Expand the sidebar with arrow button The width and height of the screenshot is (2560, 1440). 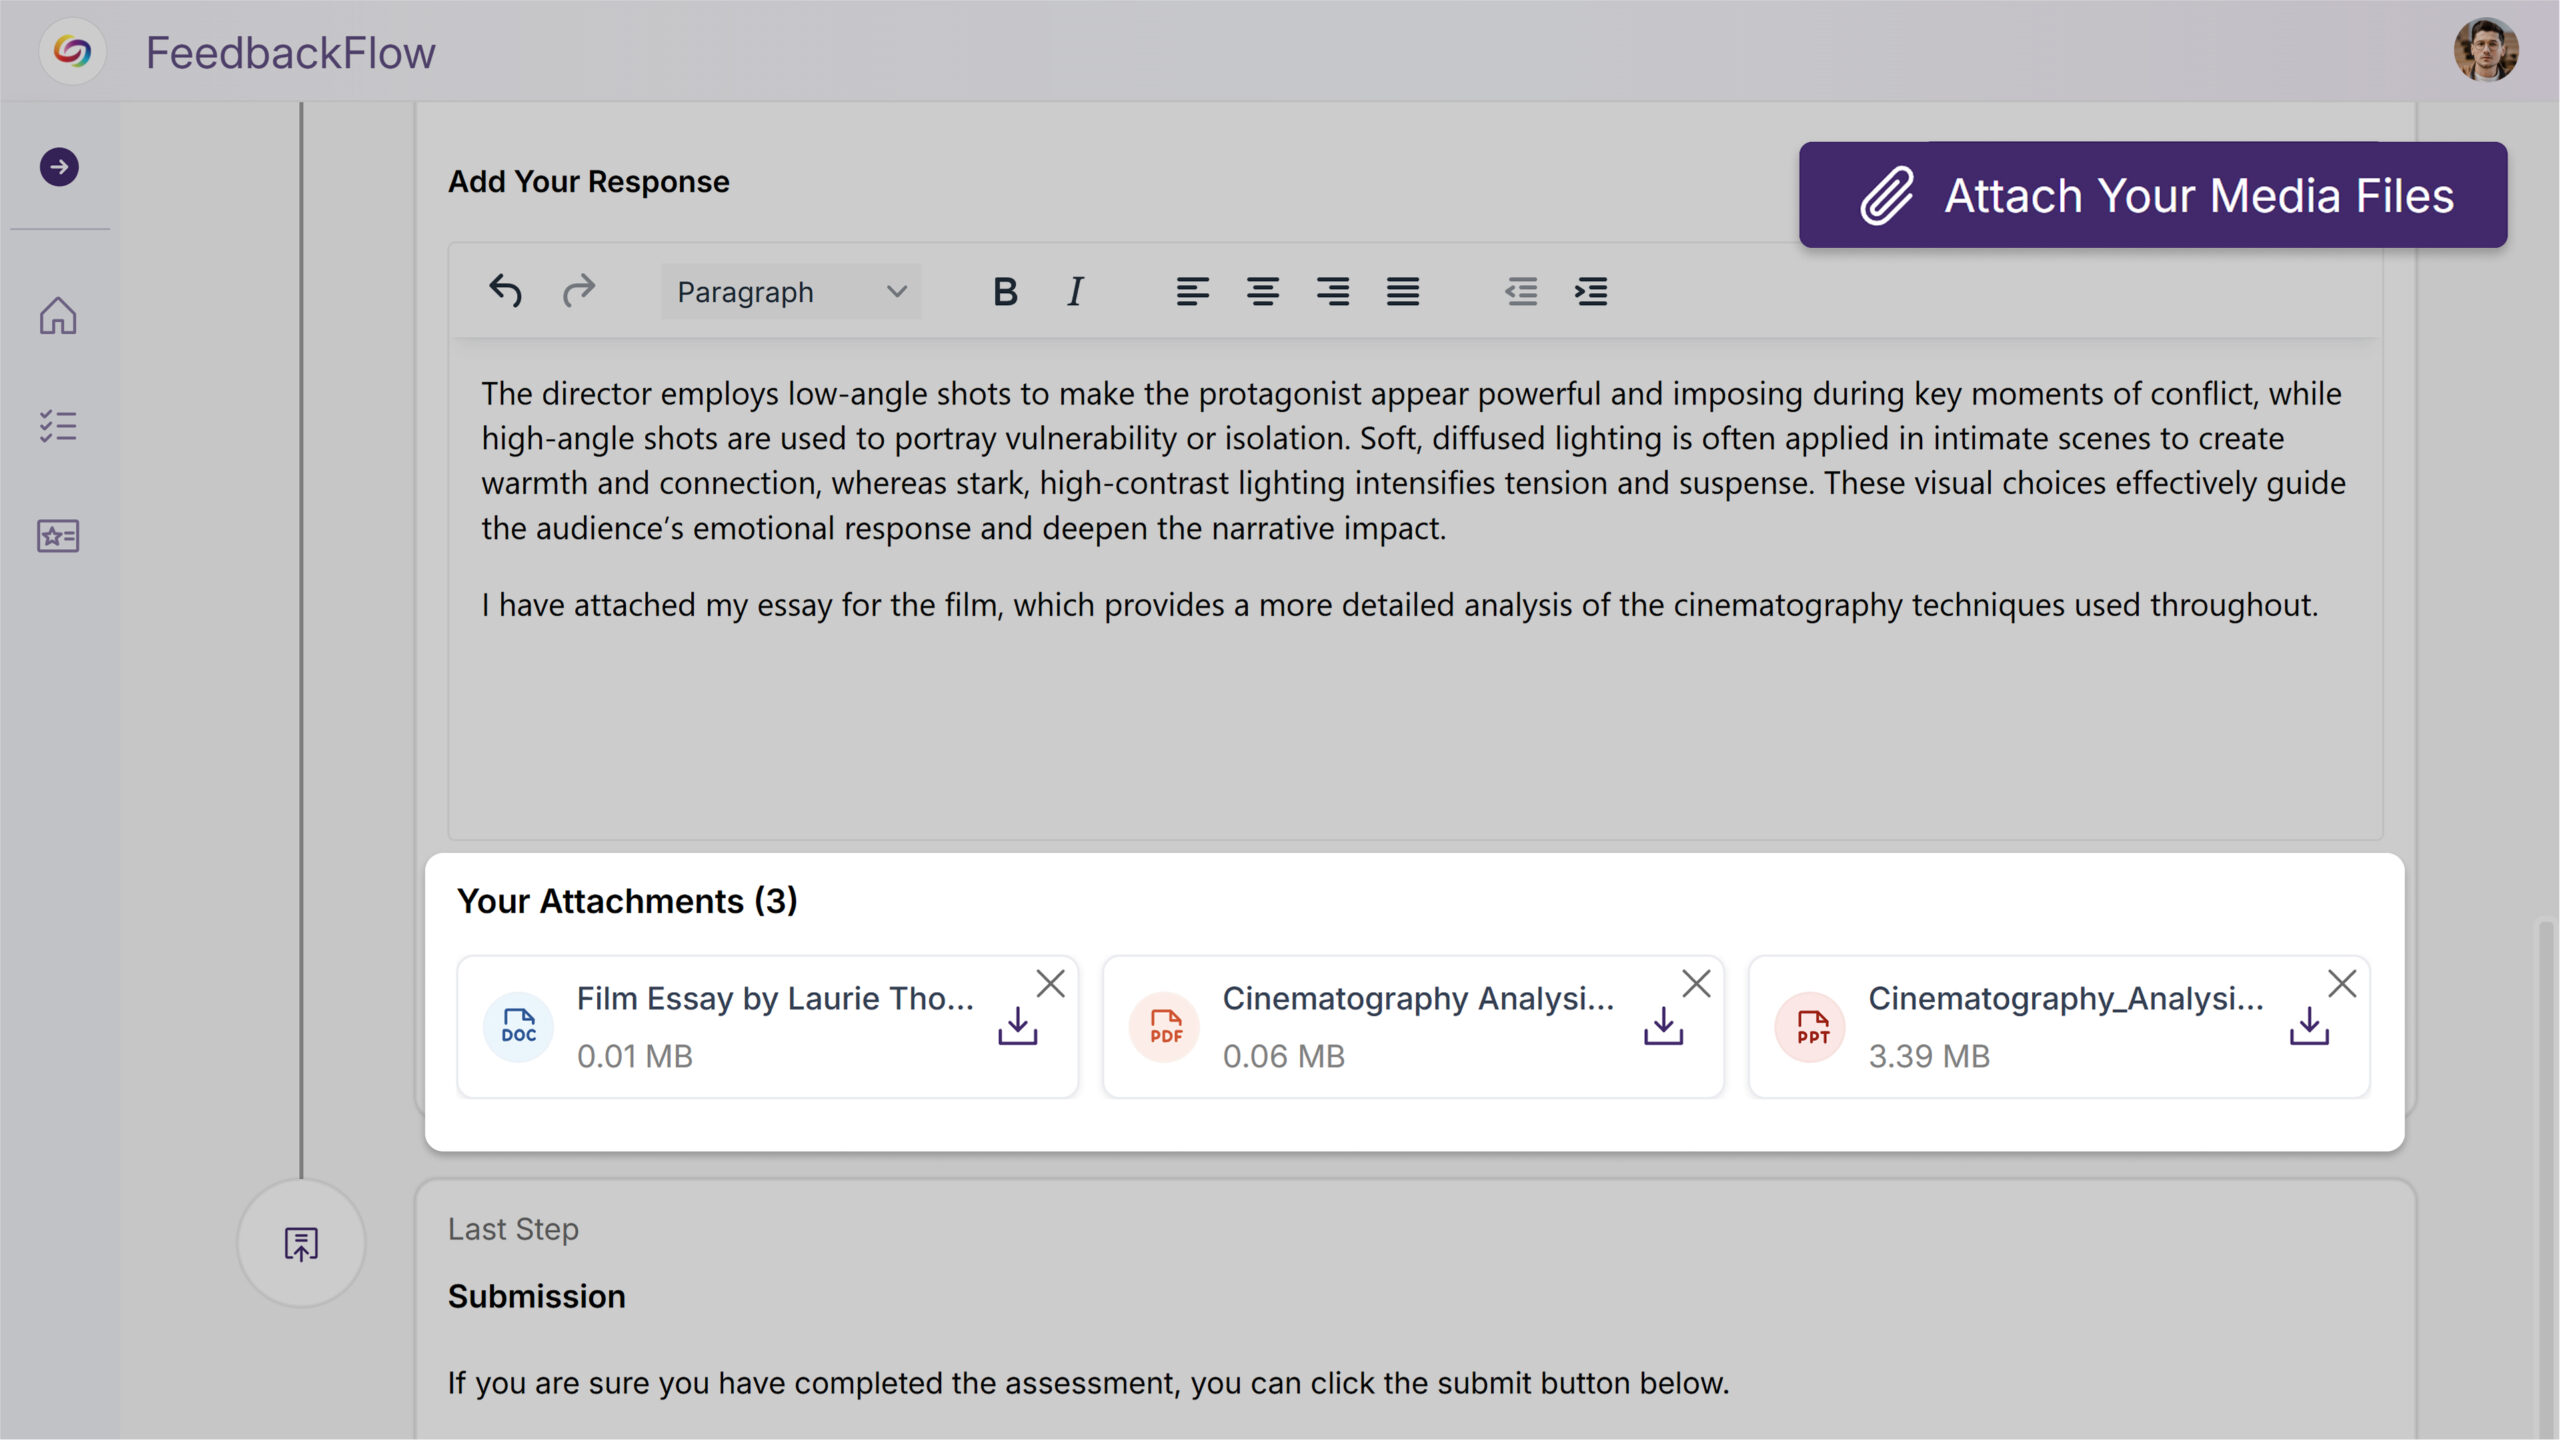pos(59,167)
